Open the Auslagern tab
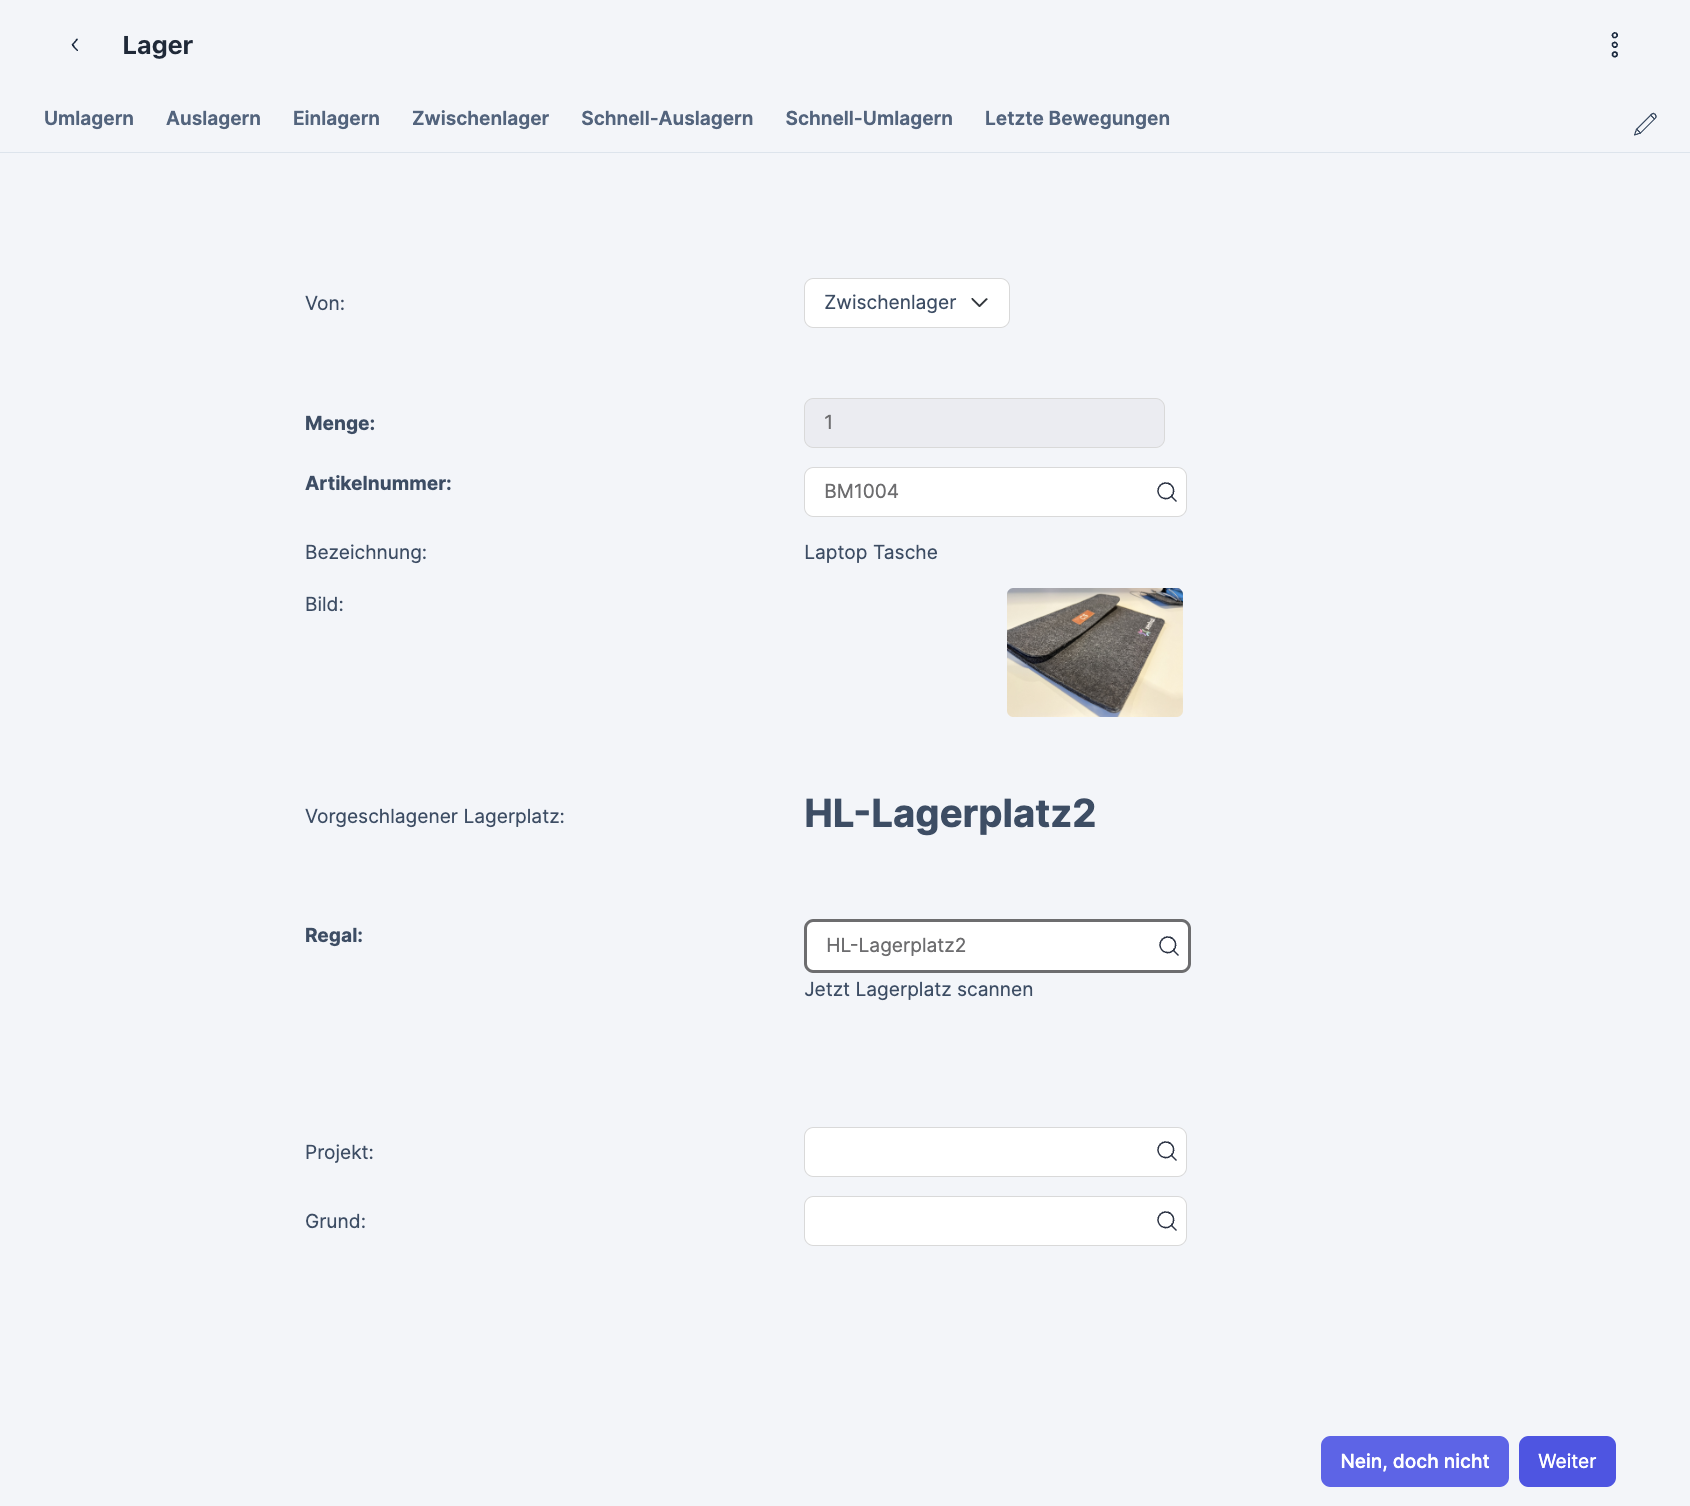The image size is (1690, 1506). [213, 118]
